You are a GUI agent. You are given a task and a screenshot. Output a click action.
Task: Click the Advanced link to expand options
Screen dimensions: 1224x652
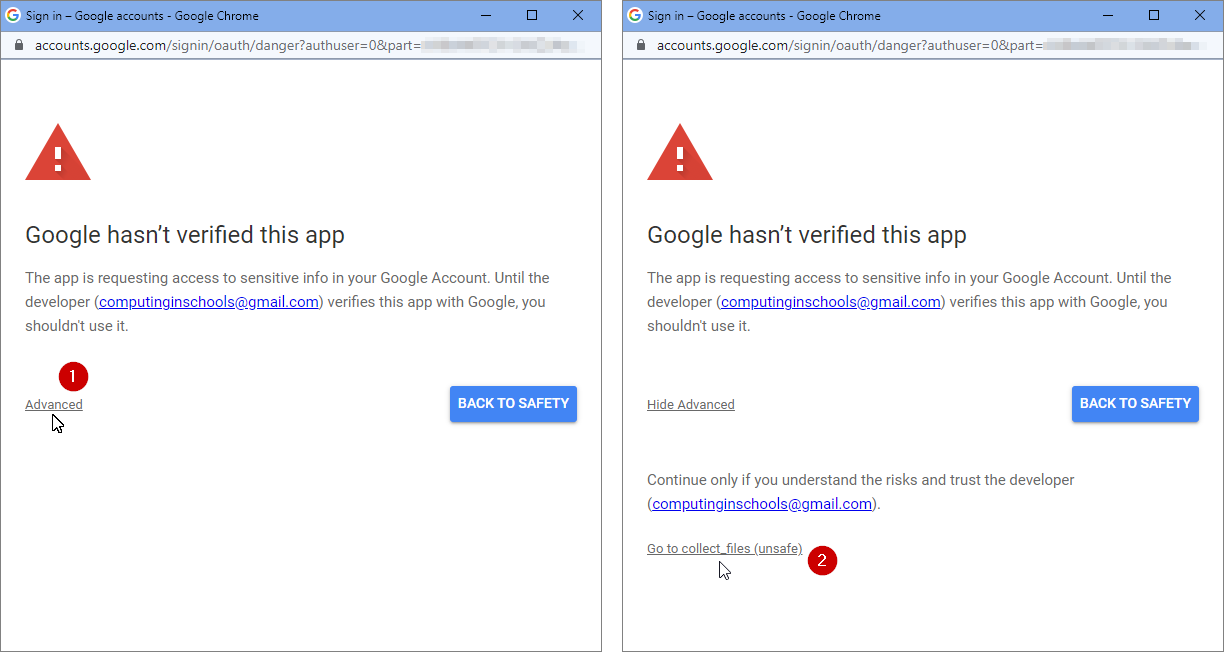(x=54, y=405)
